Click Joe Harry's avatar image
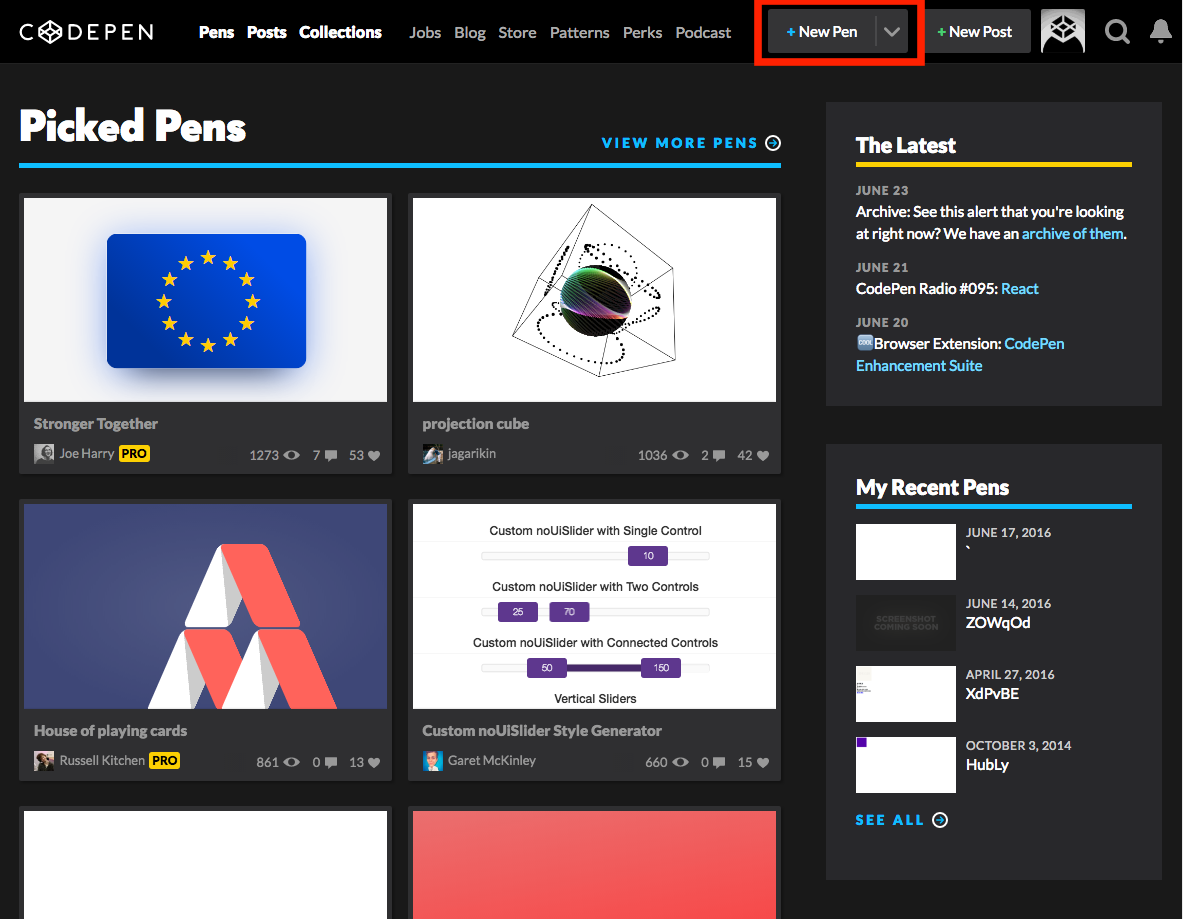This screenshot has width=1183, height=919. (44, 453)
